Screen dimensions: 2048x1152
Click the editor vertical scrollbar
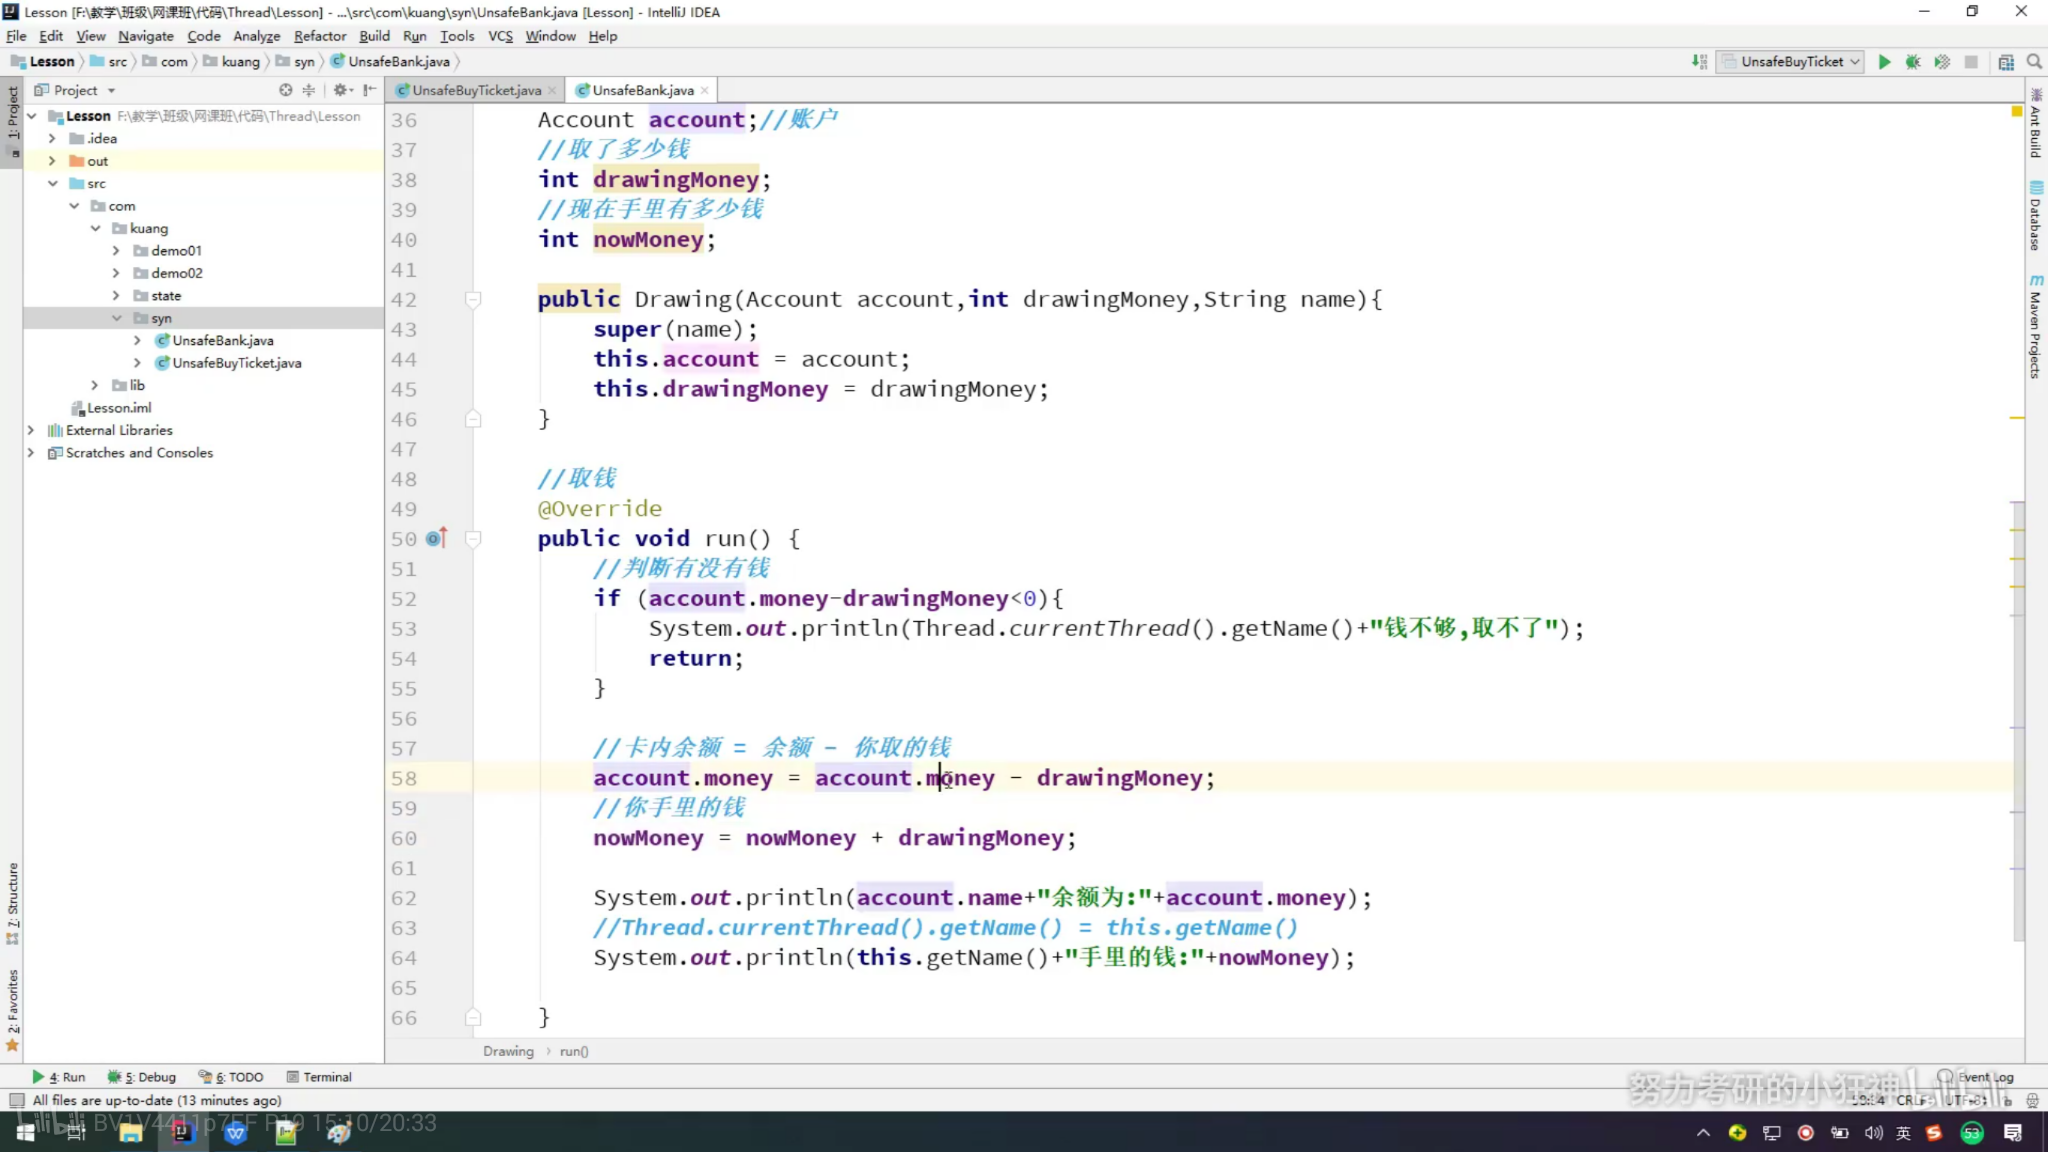(2018, 720)
